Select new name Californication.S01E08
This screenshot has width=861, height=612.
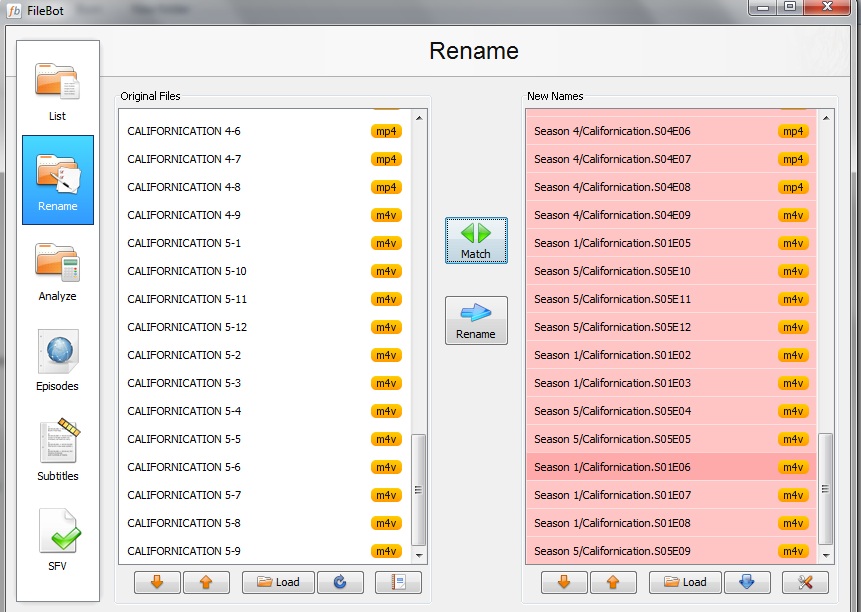coord(672,523)
